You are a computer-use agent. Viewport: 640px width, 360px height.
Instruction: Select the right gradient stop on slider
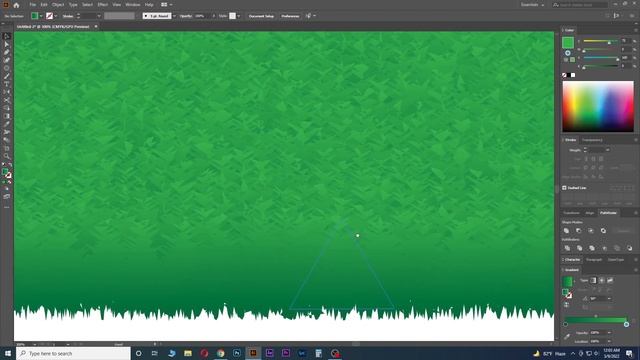tap(626, 324)
